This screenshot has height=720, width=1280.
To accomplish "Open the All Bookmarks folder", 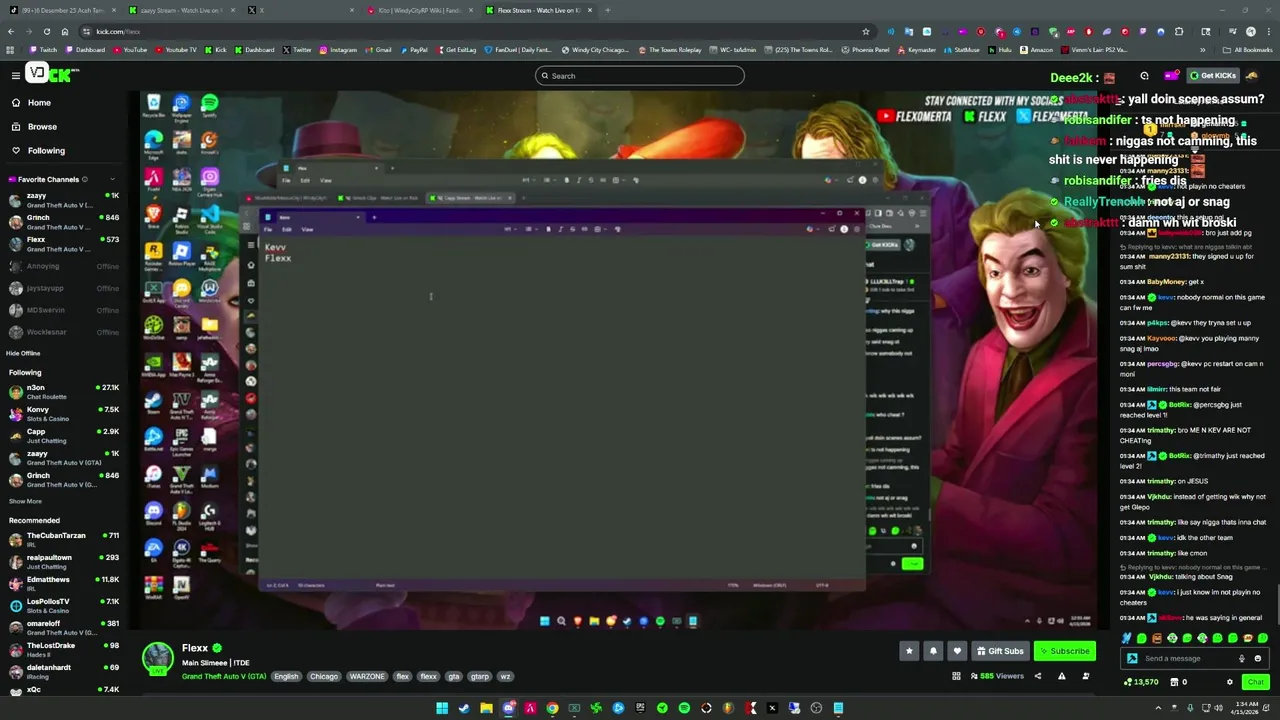I will click(x=1248, y=50).
